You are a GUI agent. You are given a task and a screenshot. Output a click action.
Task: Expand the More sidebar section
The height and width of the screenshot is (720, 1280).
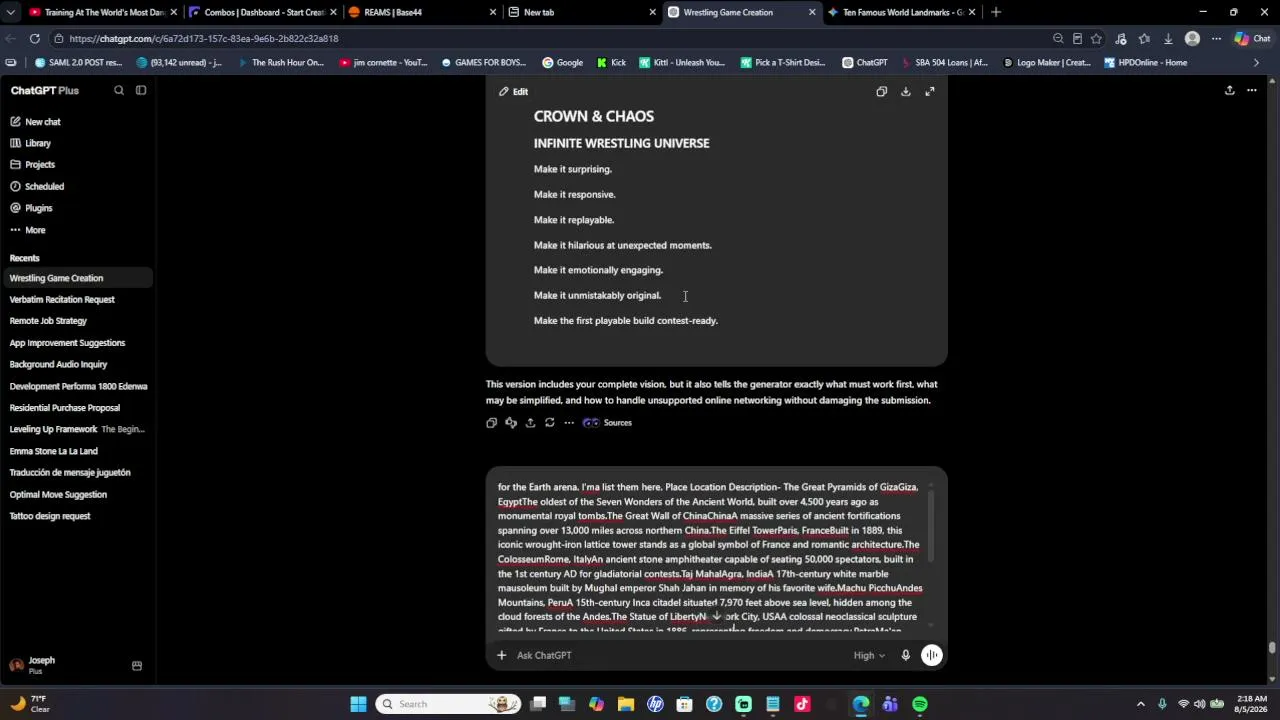(x=35, y=230)
